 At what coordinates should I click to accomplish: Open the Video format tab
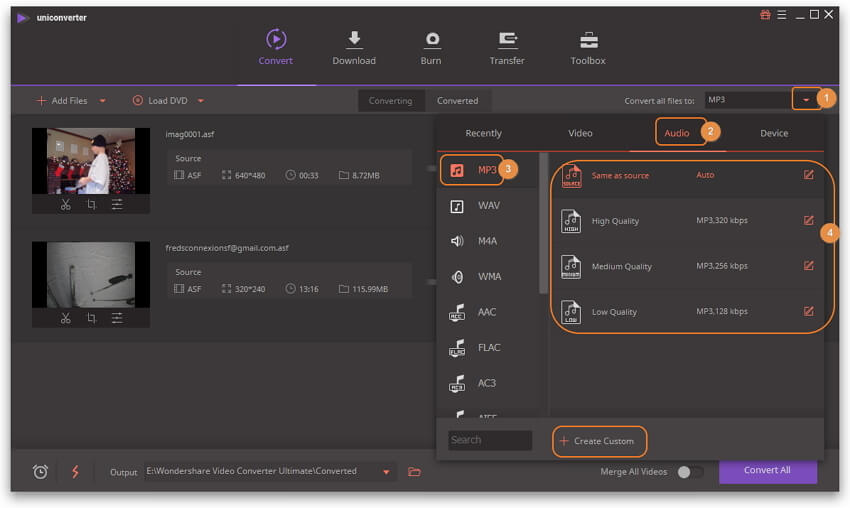click(x=580, y=133)
